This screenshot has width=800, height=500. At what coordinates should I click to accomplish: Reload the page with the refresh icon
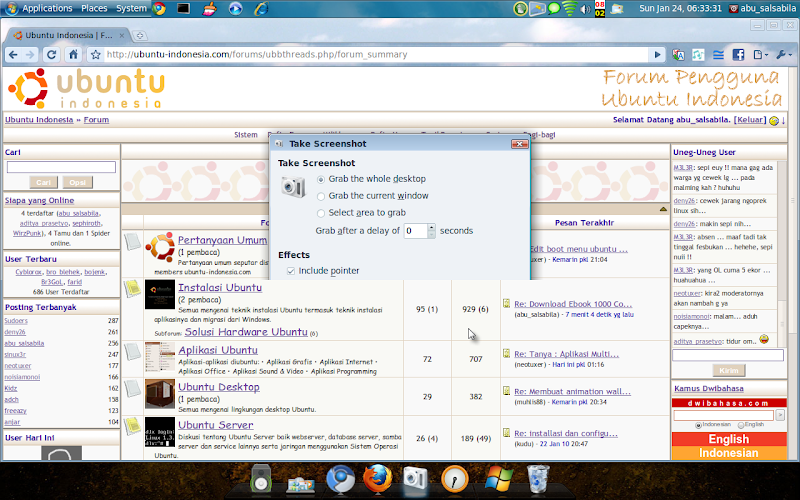(x=51, y=55)
